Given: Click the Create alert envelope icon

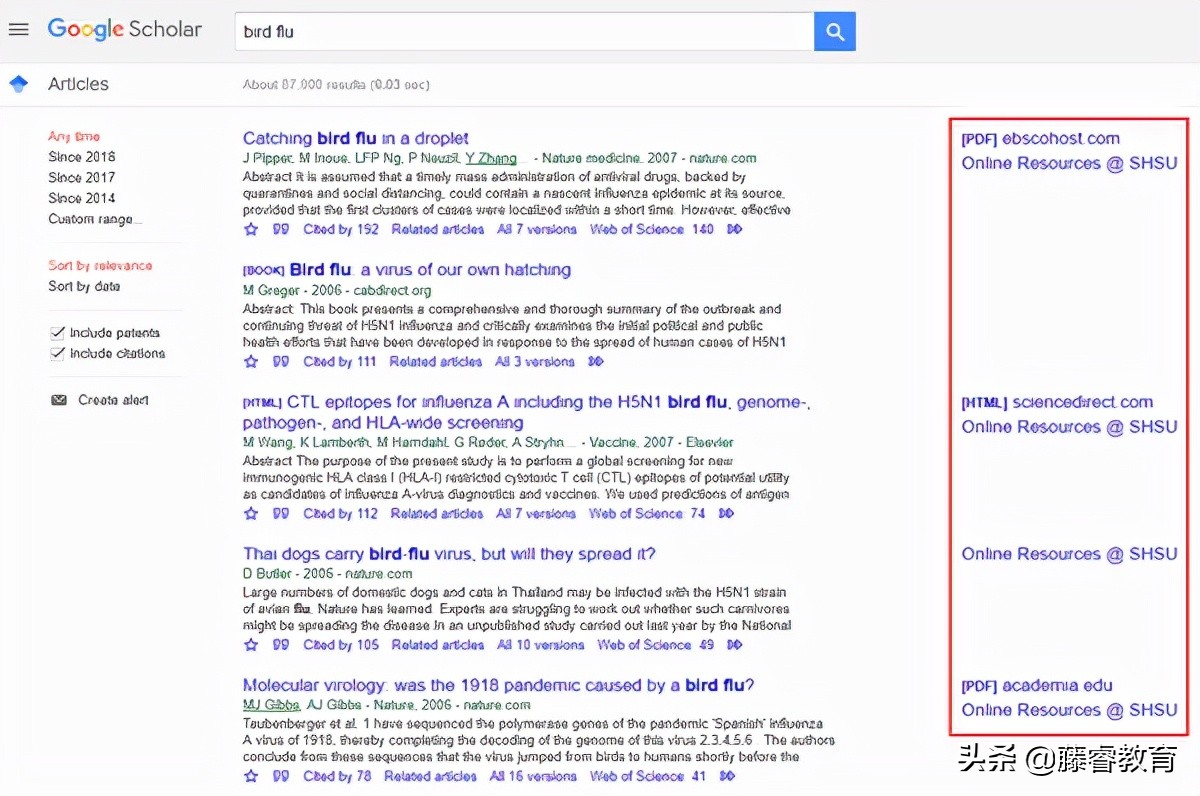Looking at the screenshot, I should tap(59, 400).
